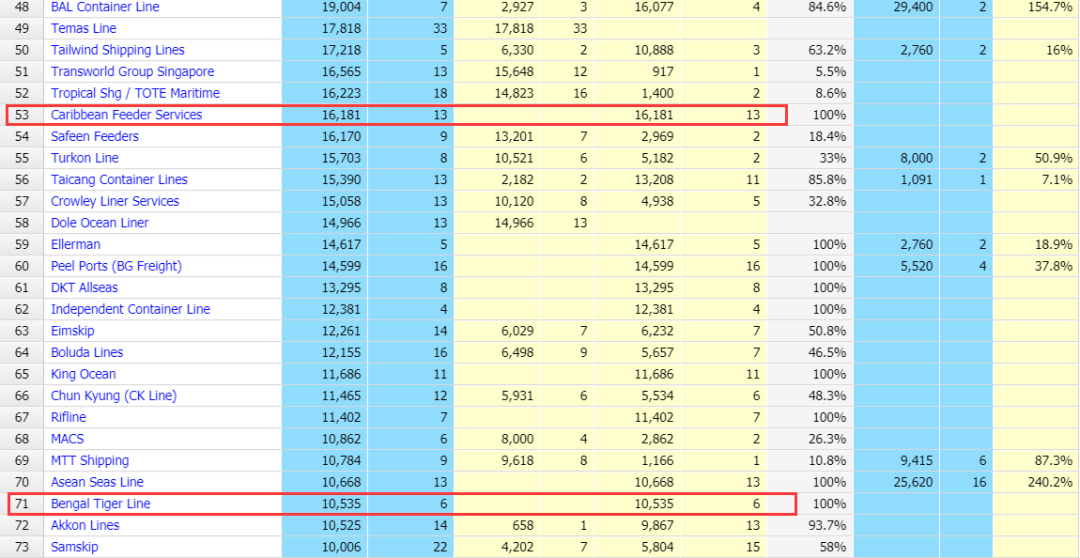1080x558 pixels.
Task: Open the MACS link
Action: [68, 439]
